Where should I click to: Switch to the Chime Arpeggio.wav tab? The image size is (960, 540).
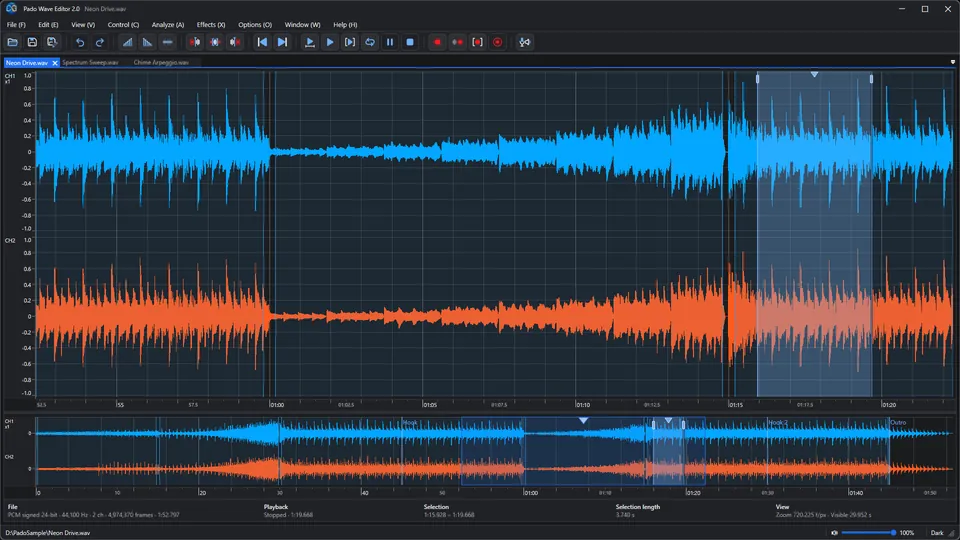(x=161, y=62)
